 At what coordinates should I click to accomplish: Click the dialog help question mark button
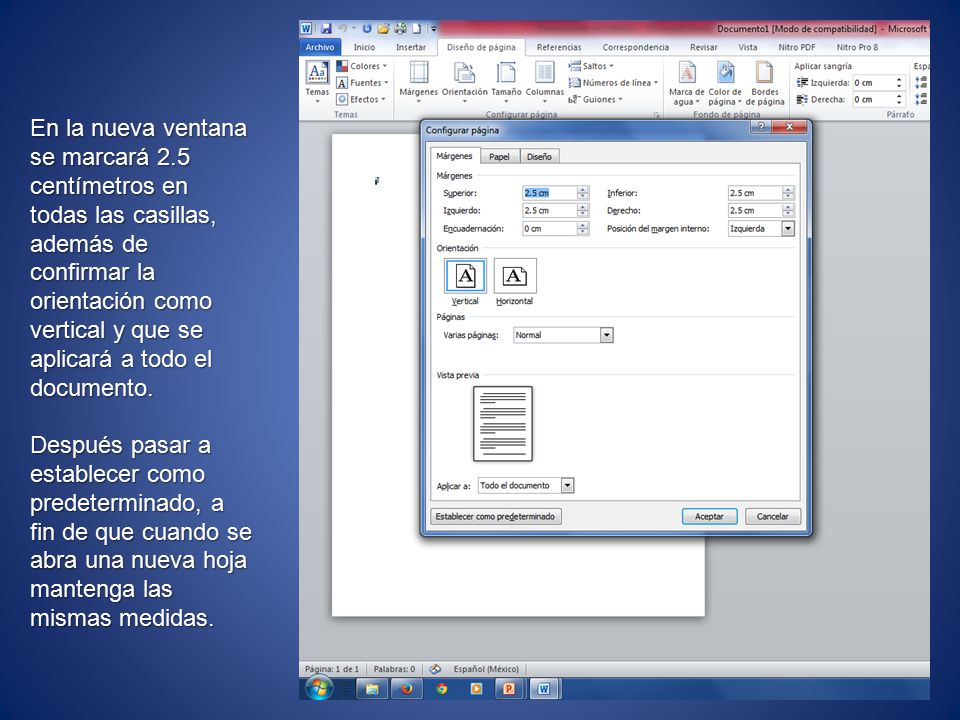pos(760,127)
